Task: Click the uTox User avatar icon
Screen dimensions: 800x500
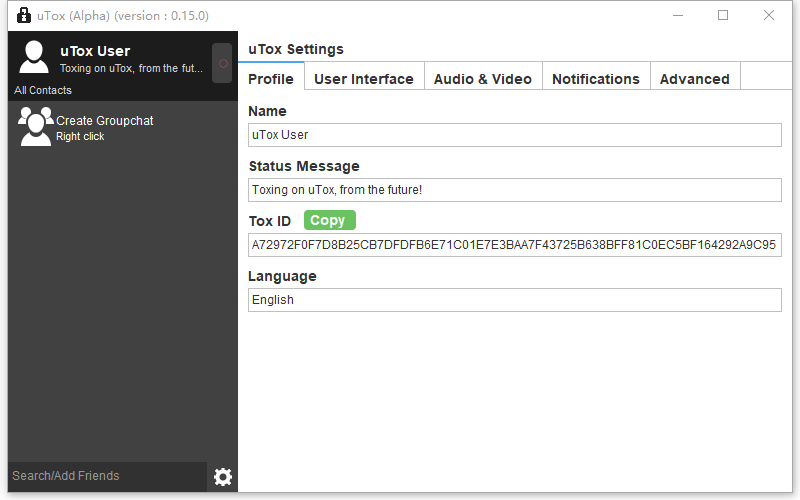Action: (x=34, y=57)
